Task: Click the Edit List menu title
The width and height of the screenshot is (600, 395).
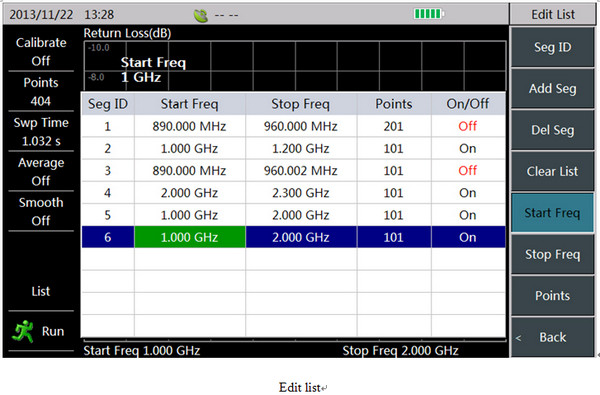Action: (553, 15)
